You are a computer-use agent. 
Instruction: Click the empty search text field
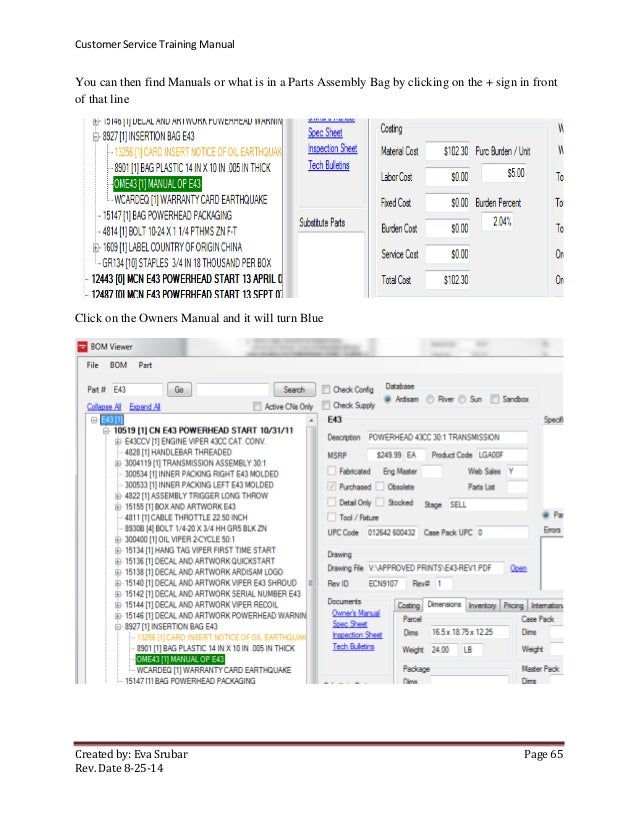tap(232, 390)
